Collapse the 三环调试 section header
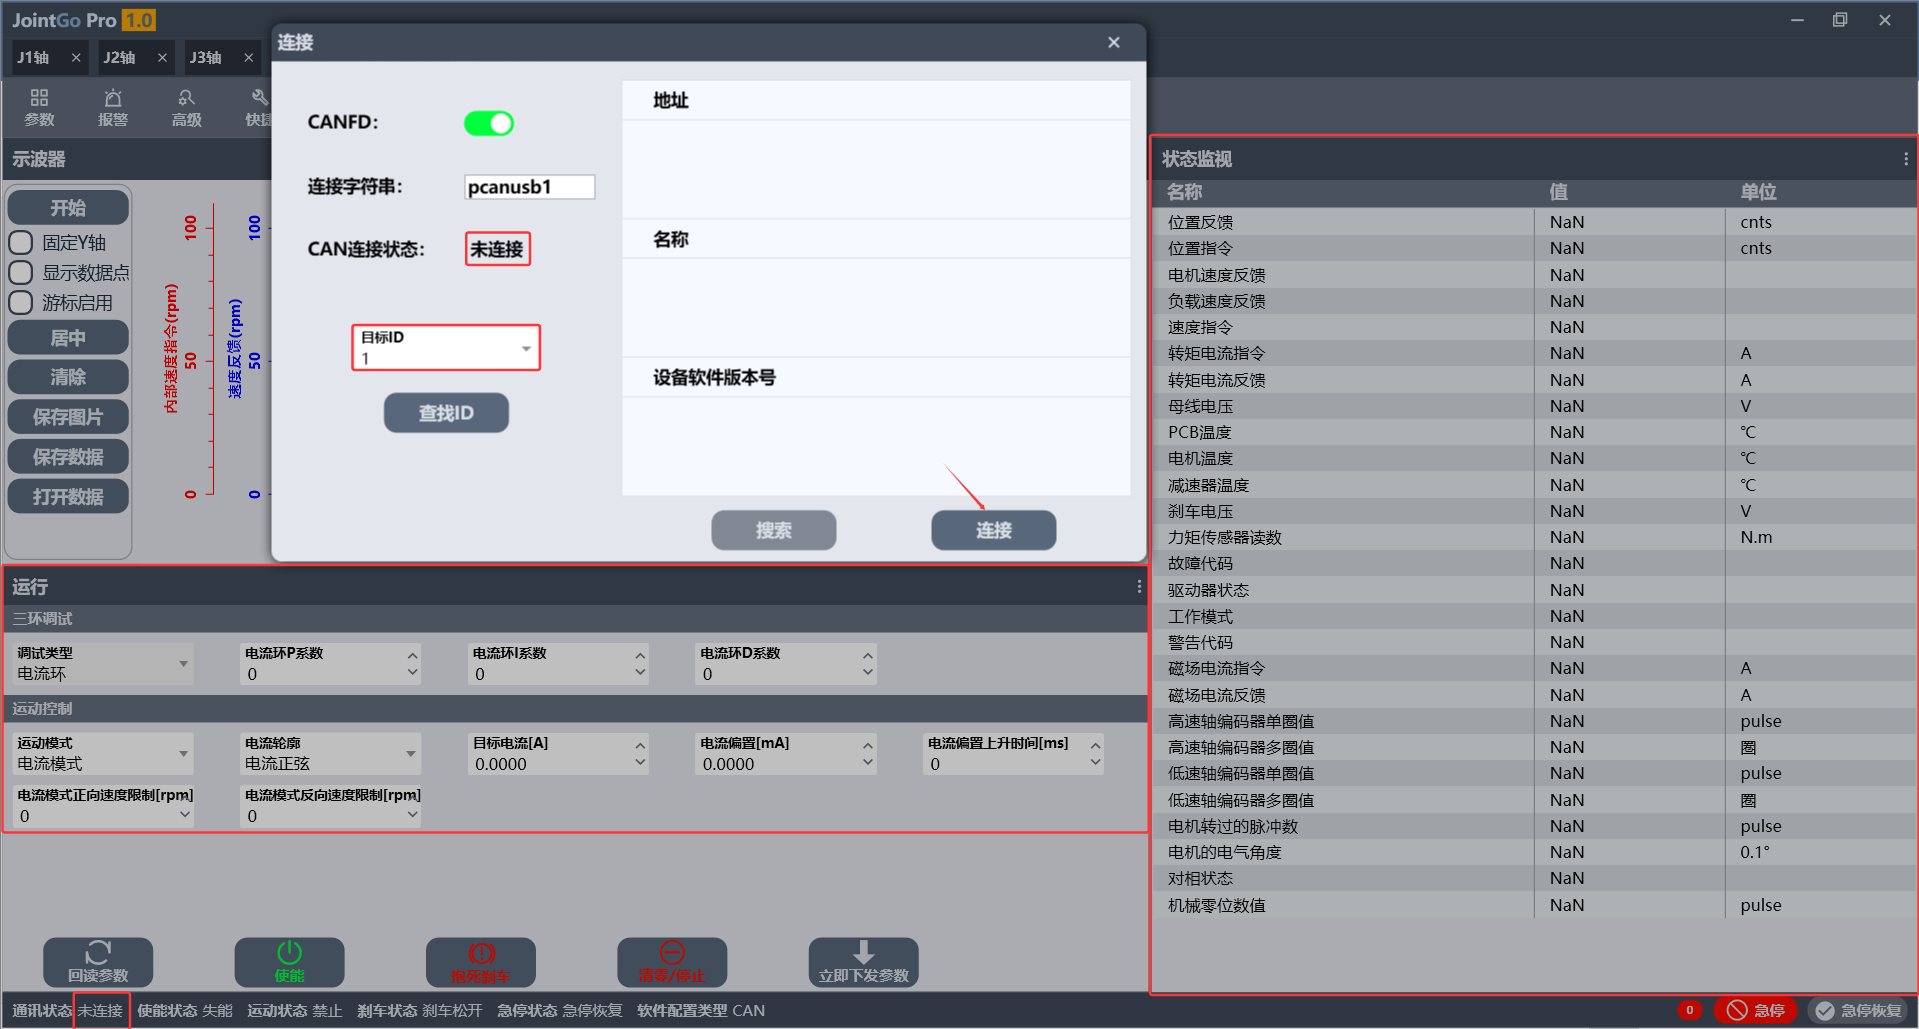The image size is (1919, 1029). 574,619
